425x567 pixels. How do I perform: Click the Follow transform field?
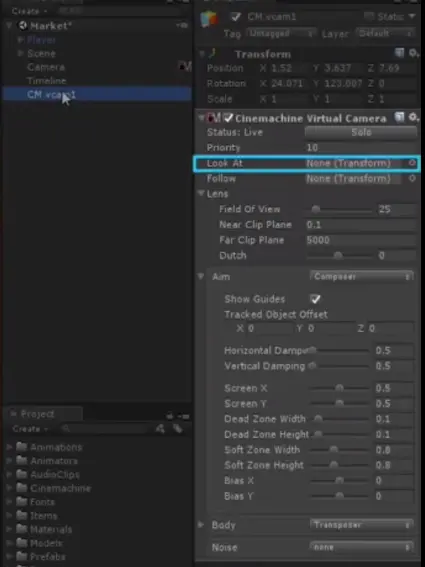354,178
